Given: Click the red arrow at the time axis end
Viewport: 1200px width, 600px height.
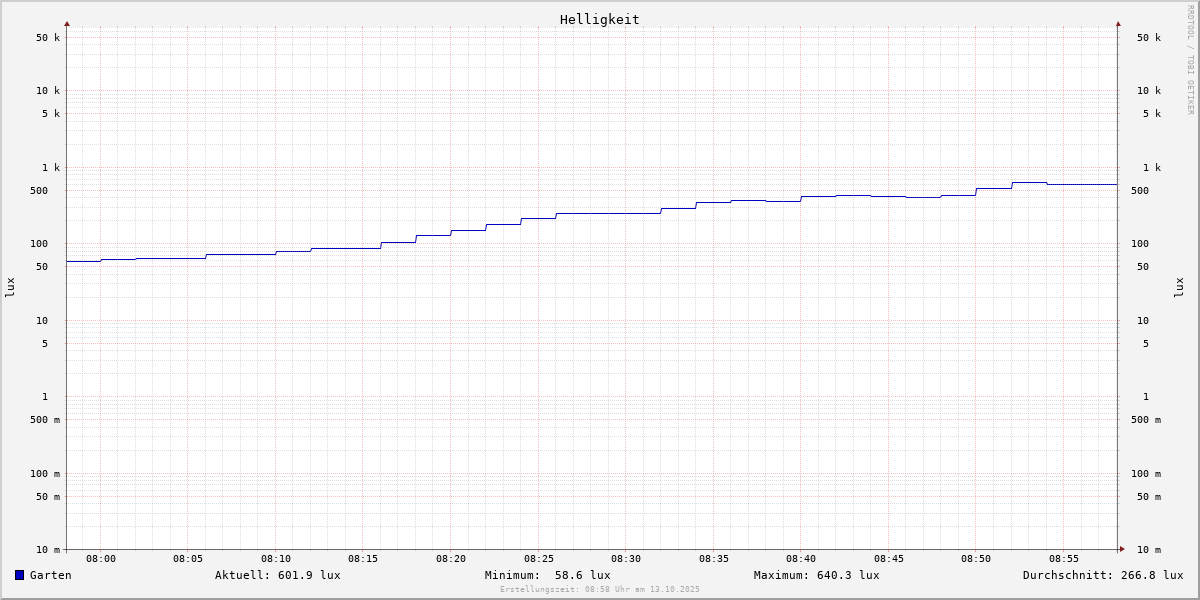Looking at the screenshot, I should coord(1122,549).
